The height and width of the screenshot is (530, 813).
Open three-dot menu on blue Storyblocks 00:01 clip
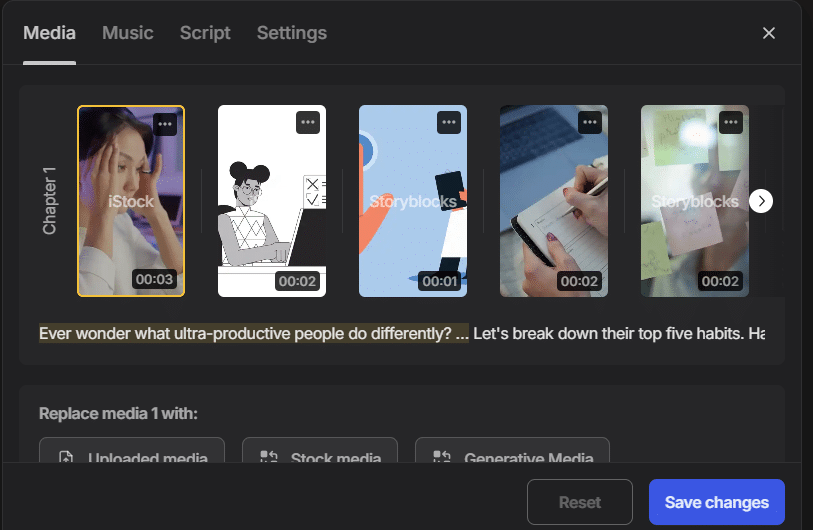click(448, 122)
